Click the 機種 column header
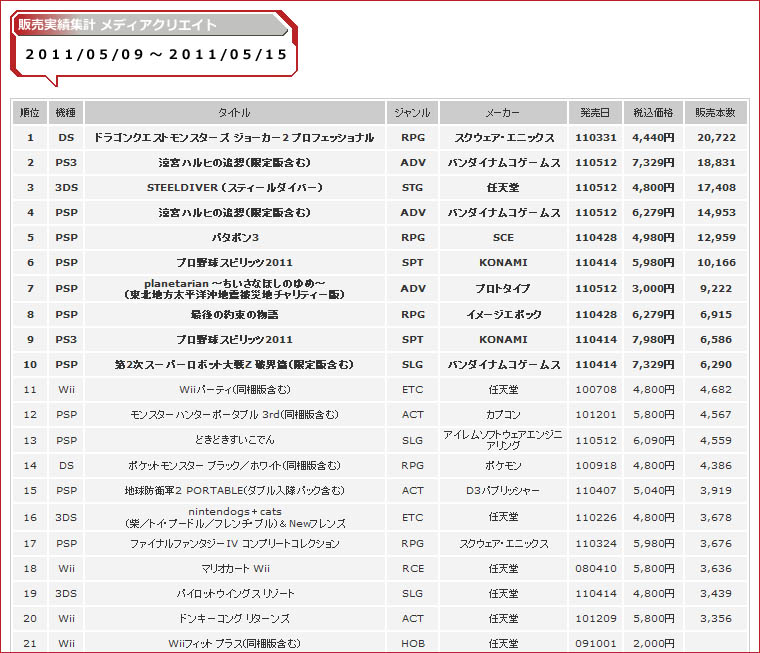This screenshot has width=760, height=653. click(x=66, y=113)
